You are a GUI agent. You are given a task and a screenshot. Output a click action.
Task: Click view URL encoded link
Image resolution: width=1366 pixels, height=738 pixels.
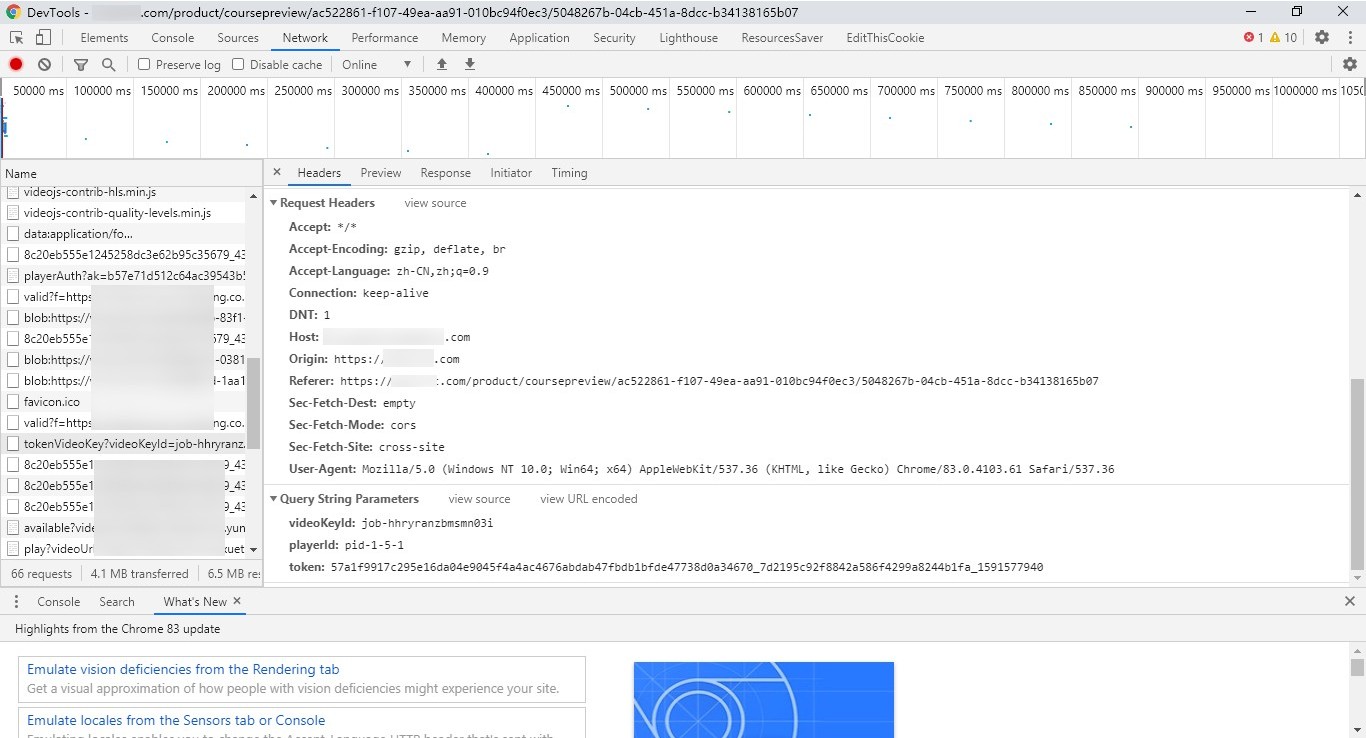click(x=588, y=499)
